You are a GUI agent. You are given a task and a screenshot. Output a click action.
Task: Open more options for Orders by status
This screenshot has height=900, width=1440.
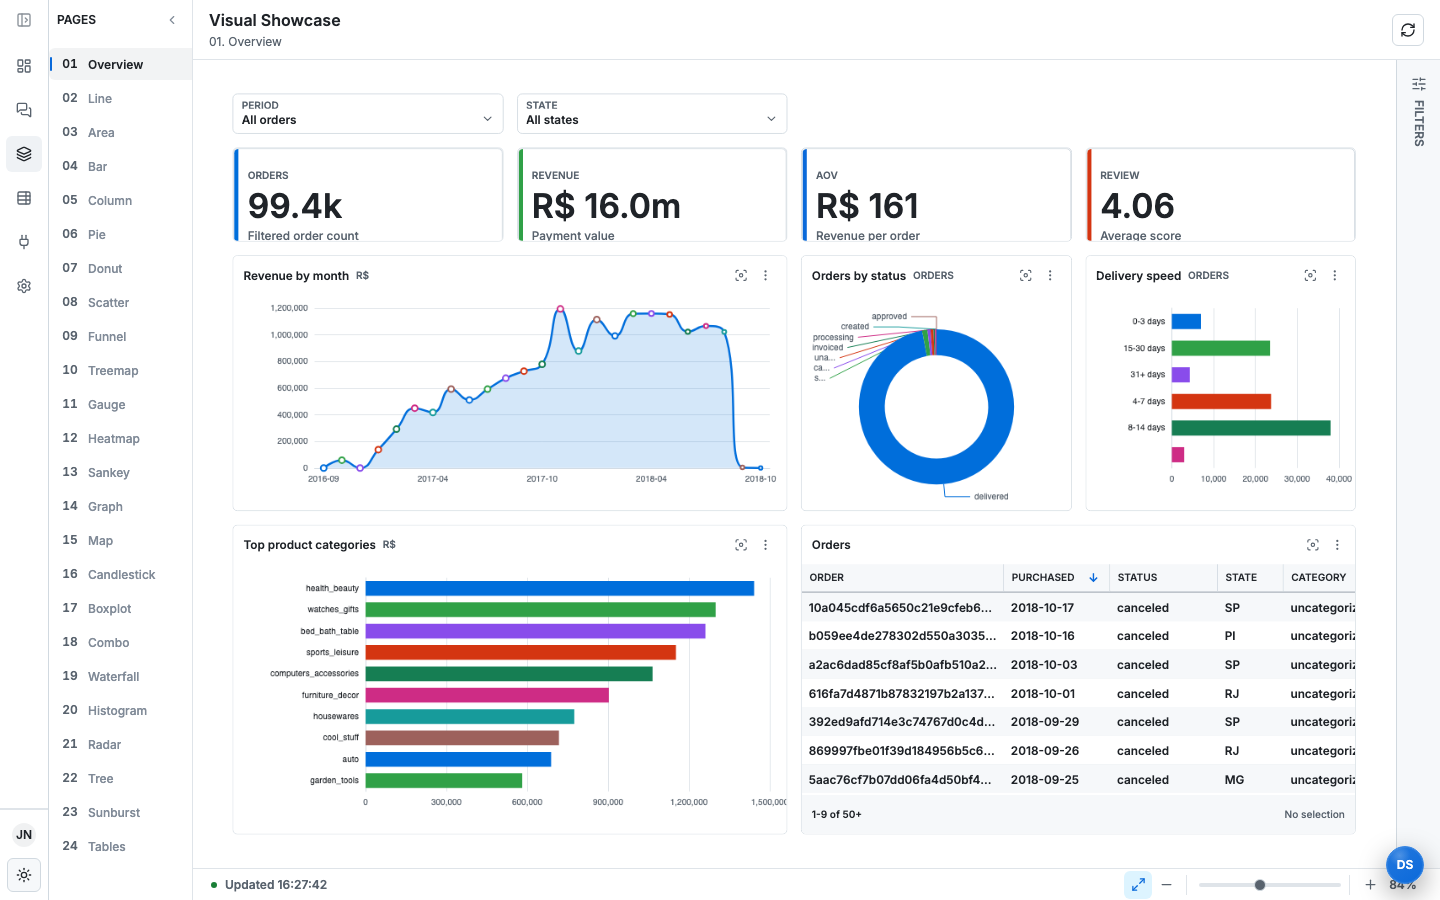(x=1050, y=276)
